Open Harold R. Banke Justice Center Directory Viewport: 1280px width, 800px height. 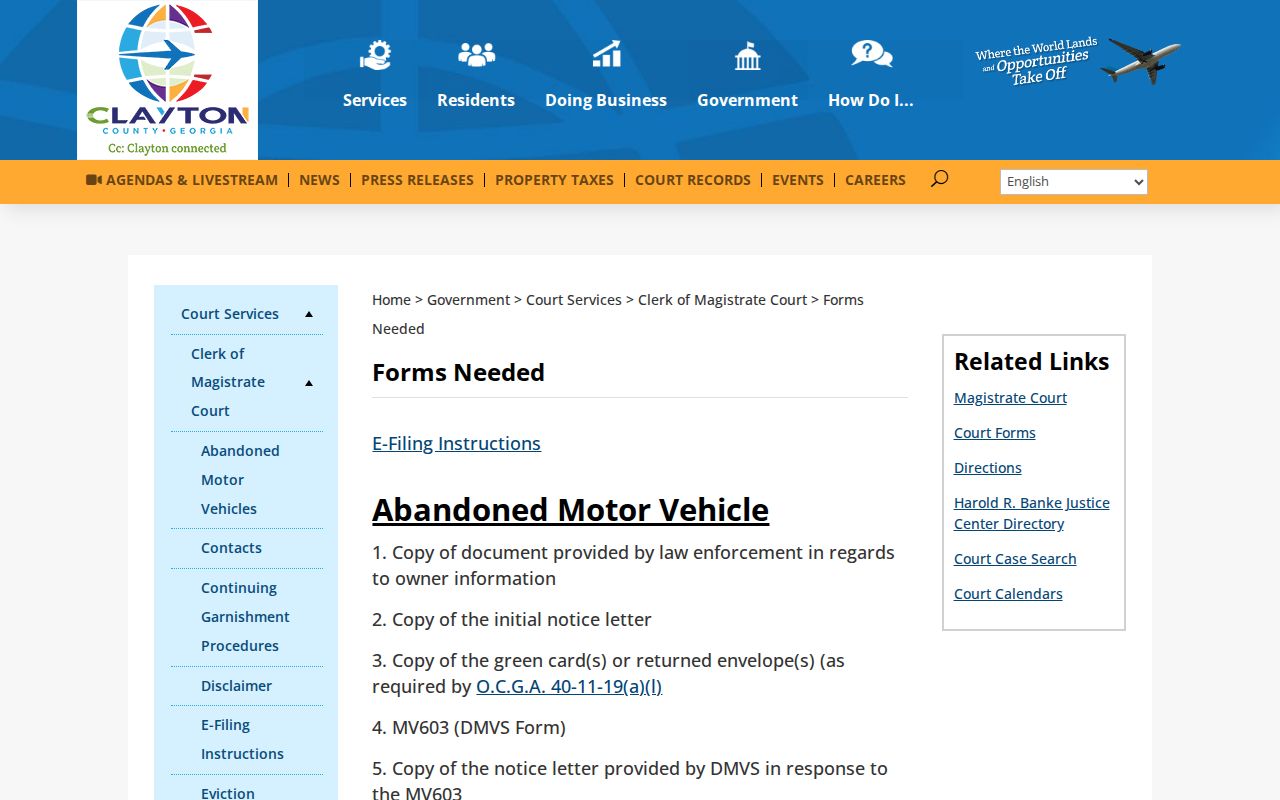(x=1032, y=513)
